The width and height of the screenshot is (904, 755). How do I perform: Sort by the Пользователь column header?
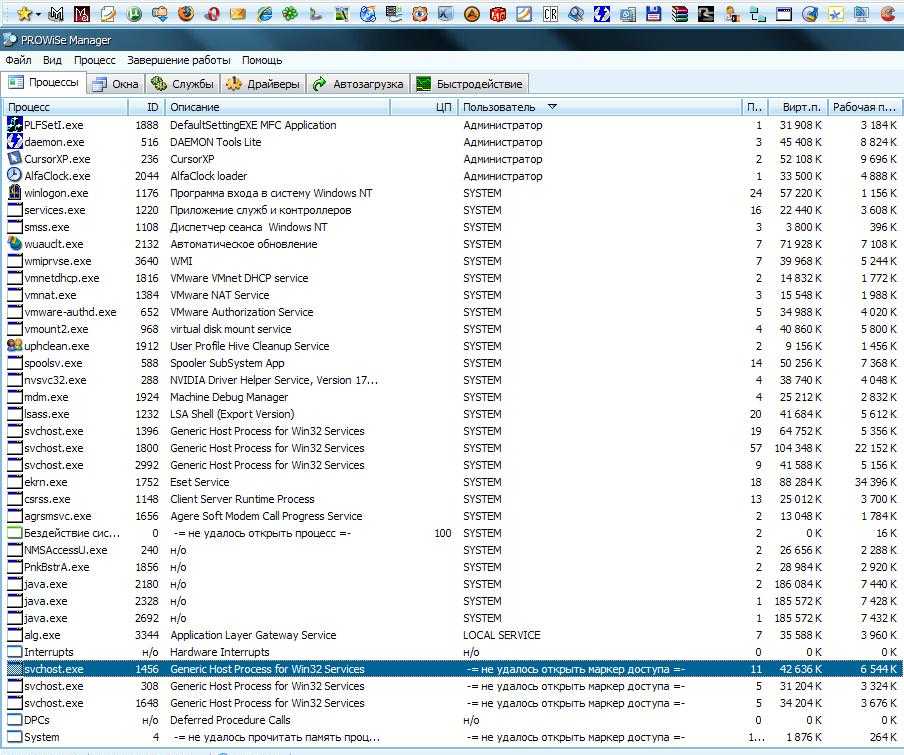600,107
